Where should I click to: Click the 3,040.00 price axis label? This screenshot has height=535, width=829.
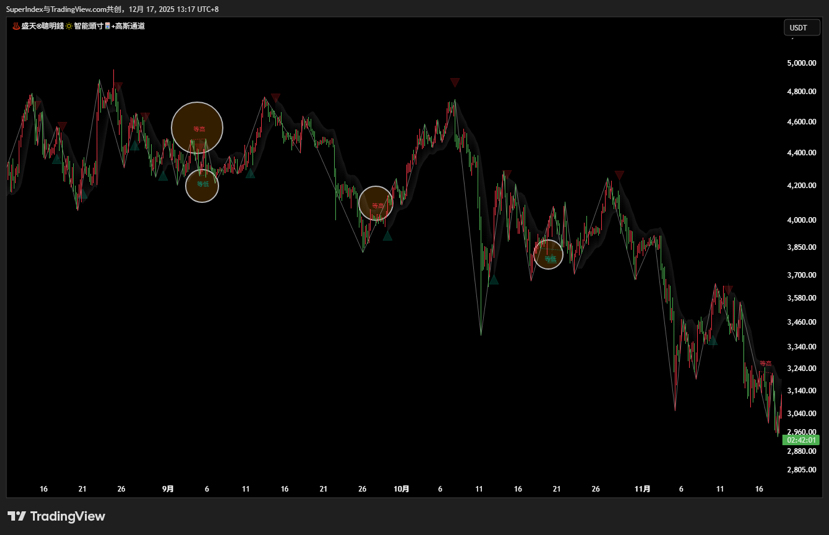[x=801, y=413]
